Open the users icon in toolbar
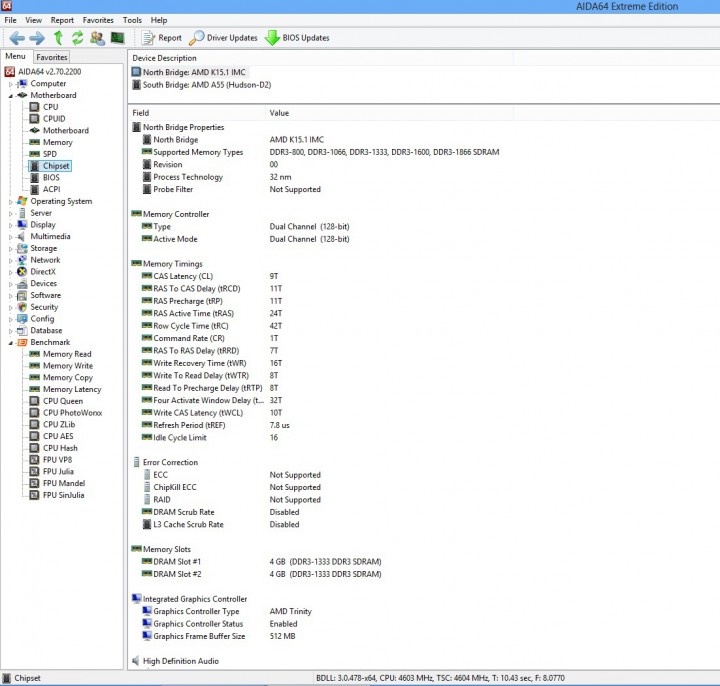 click(97, 38)
